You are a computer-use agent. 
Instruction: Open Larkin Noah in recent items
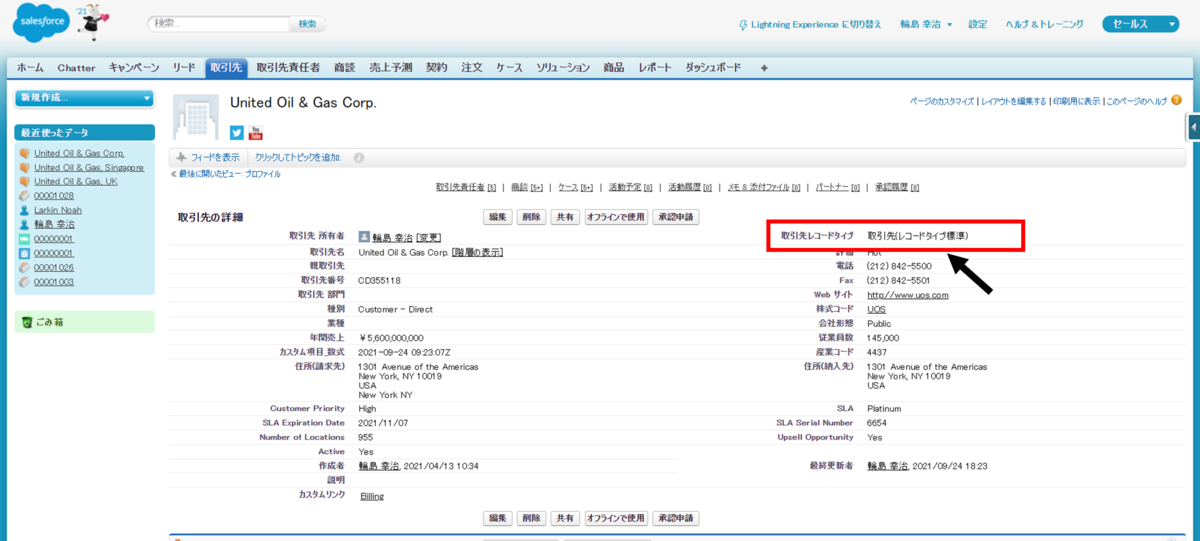point(58,210)
